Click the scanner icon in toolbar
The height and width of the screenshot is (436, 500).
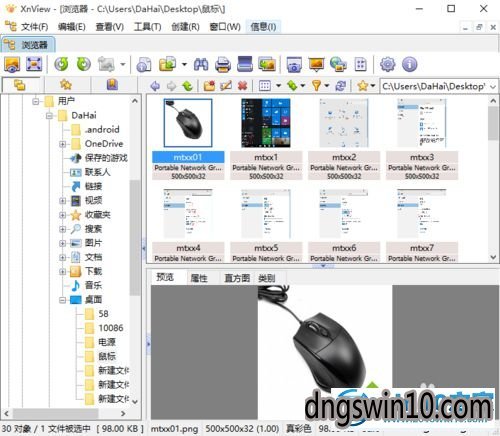245,64
